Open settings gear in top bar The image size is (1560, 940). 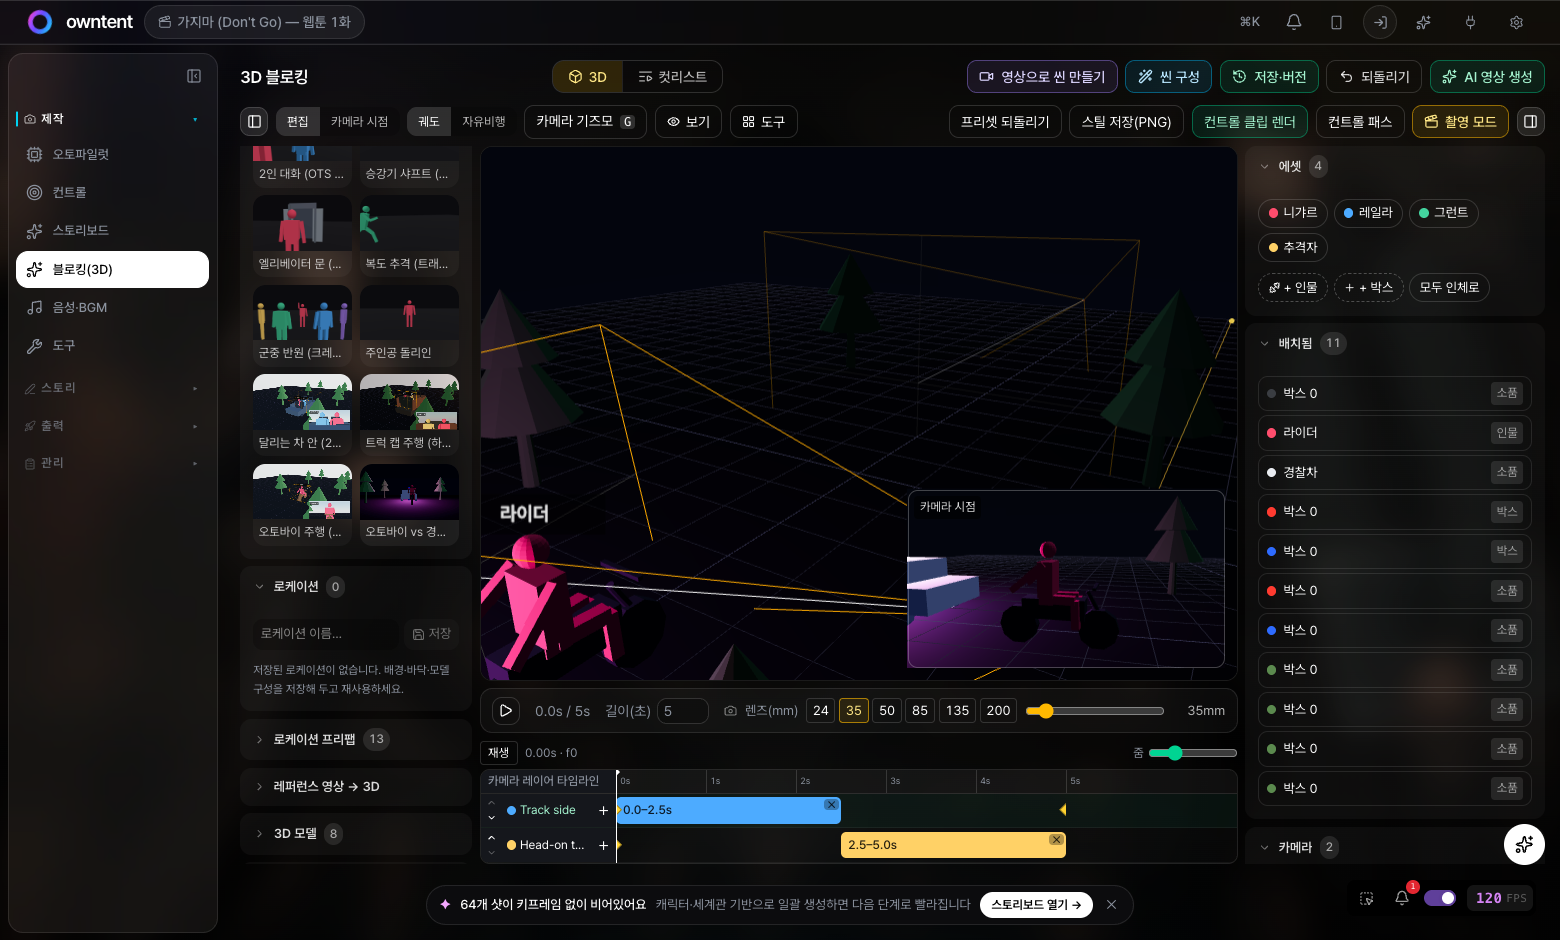[1516, 22]
